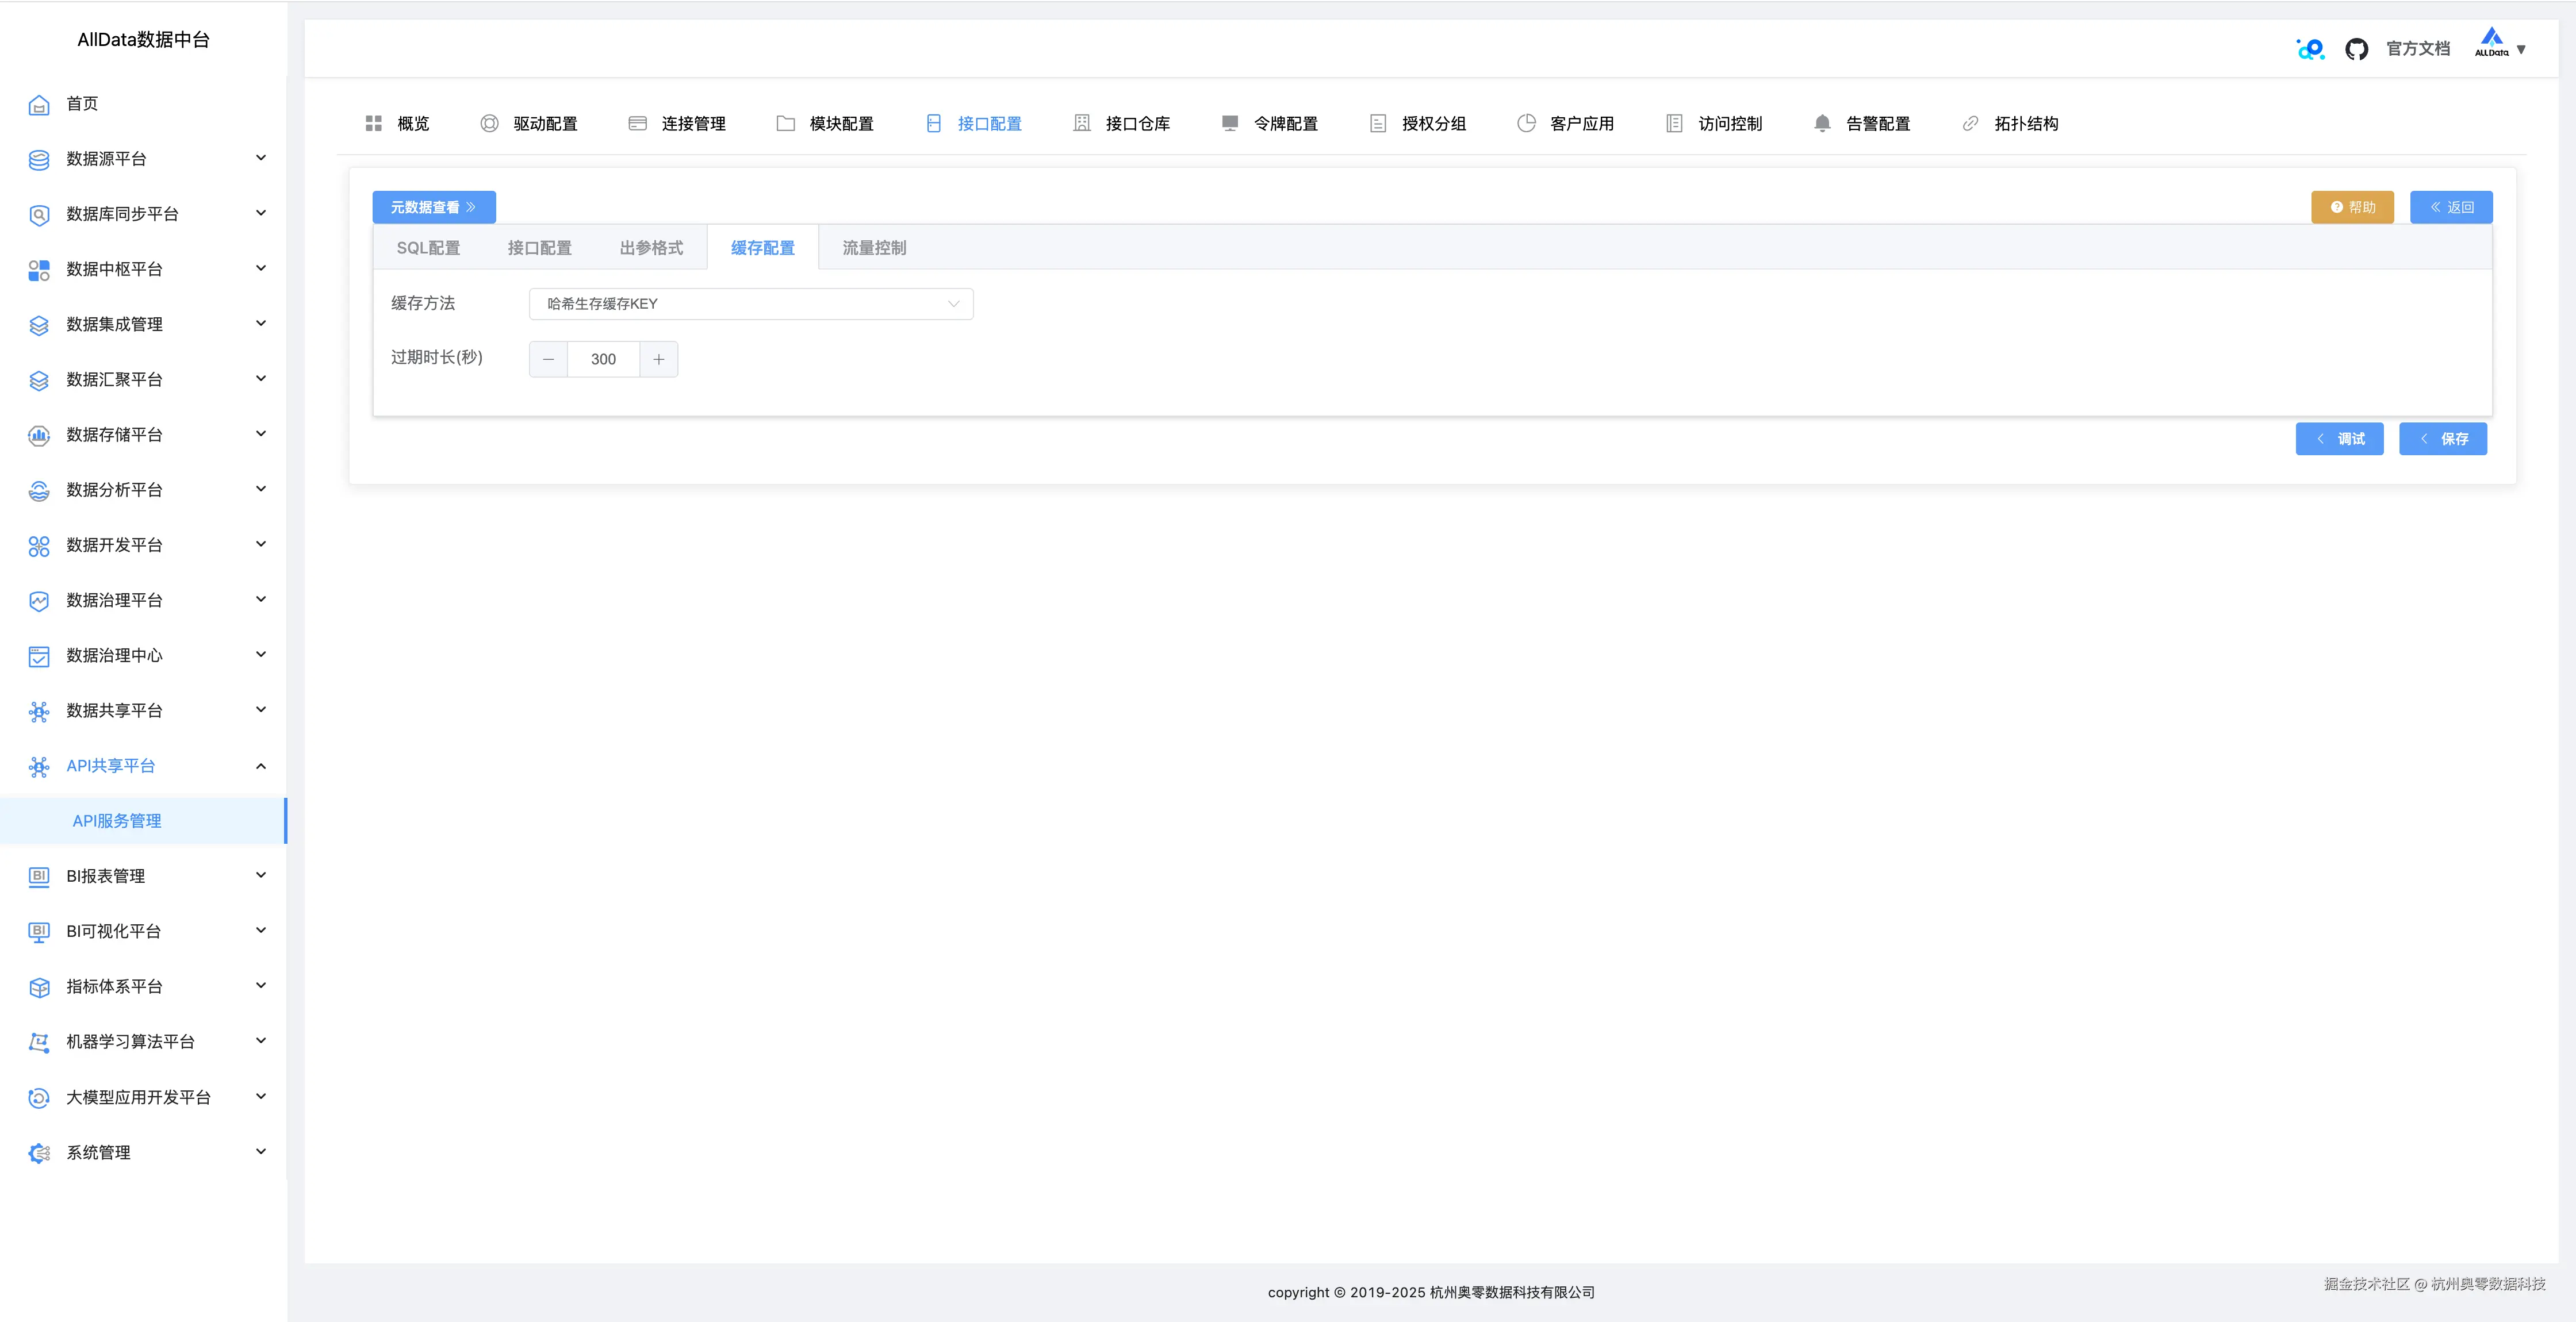Click the home icon beside 首页

click(39, 104)
